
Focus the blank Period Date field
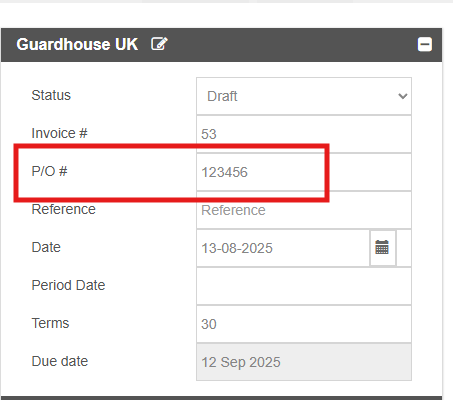[x=304, y=286]
